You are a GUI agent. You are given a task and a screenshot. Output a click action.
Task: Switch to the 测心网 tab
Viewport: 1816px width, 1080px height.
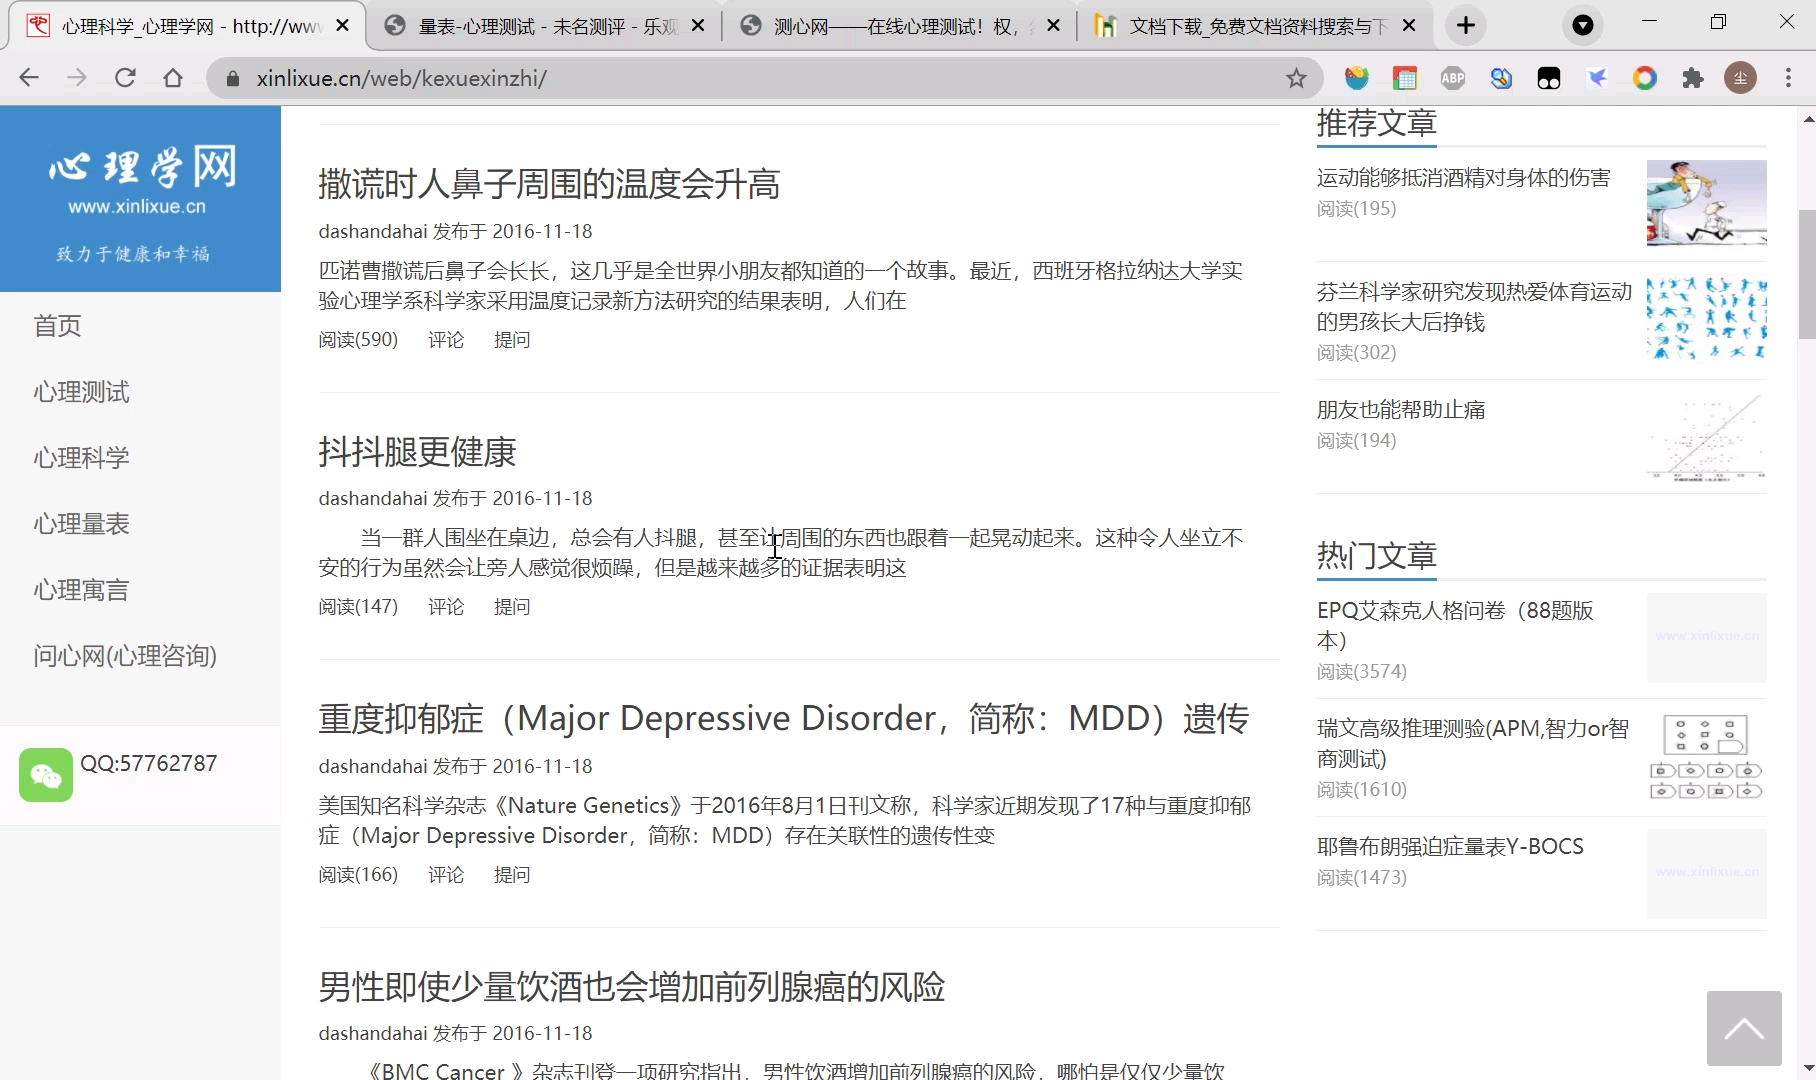[x=890, y=25]
